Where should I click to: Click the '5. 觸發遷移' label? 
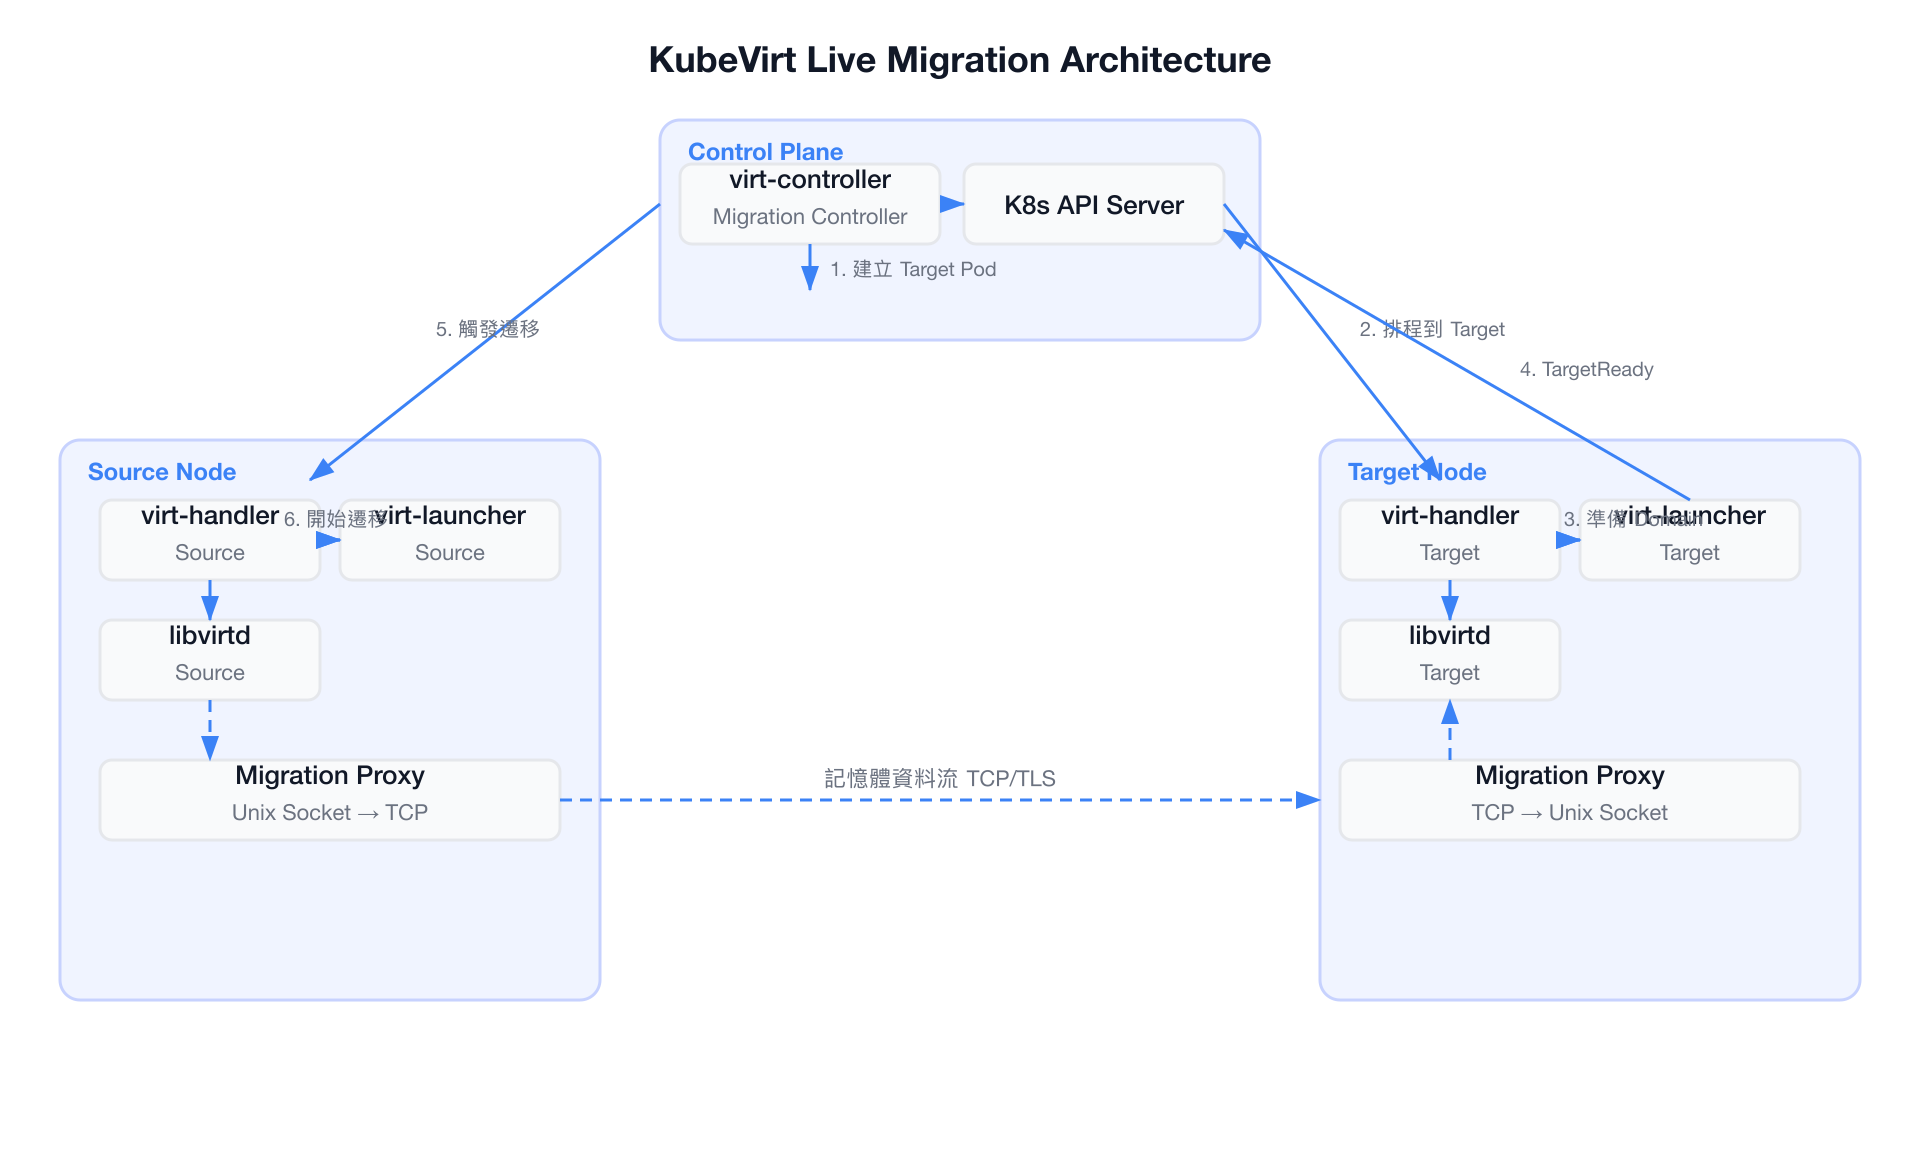point(488,329)
